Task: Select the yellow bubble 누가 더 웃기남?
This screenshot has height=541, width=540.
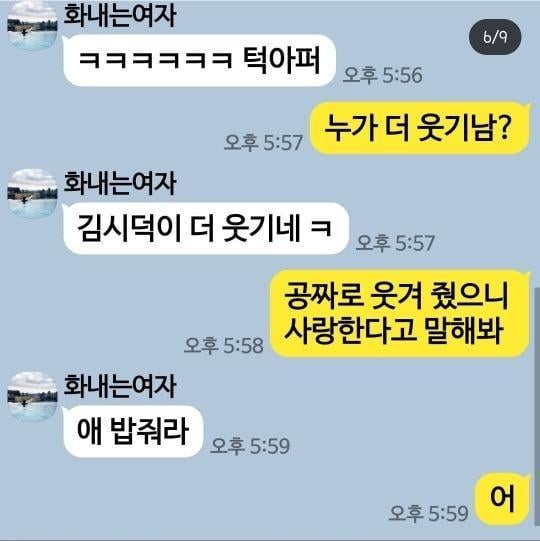Action: click(x=420, y=128)
